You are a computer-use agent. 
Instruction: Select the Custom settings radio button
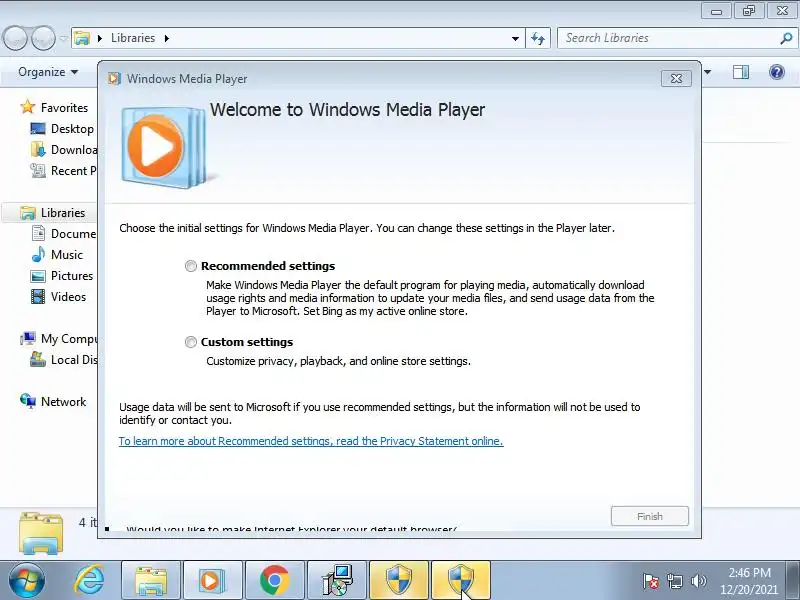[191, 342]
